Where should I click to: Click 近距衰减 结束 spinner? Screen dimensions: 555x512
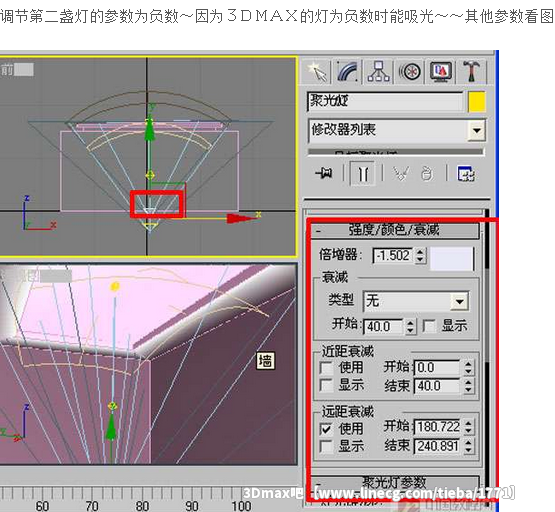[x=468, y=386]
